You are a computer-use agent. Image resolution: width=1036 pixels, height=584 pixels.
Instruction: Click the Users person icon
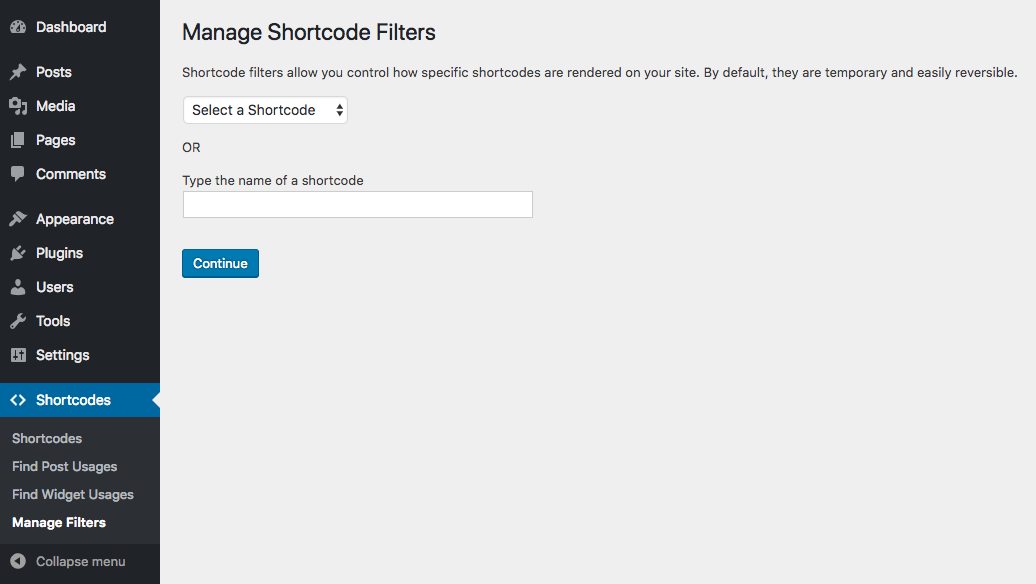(x=18, y=287)
